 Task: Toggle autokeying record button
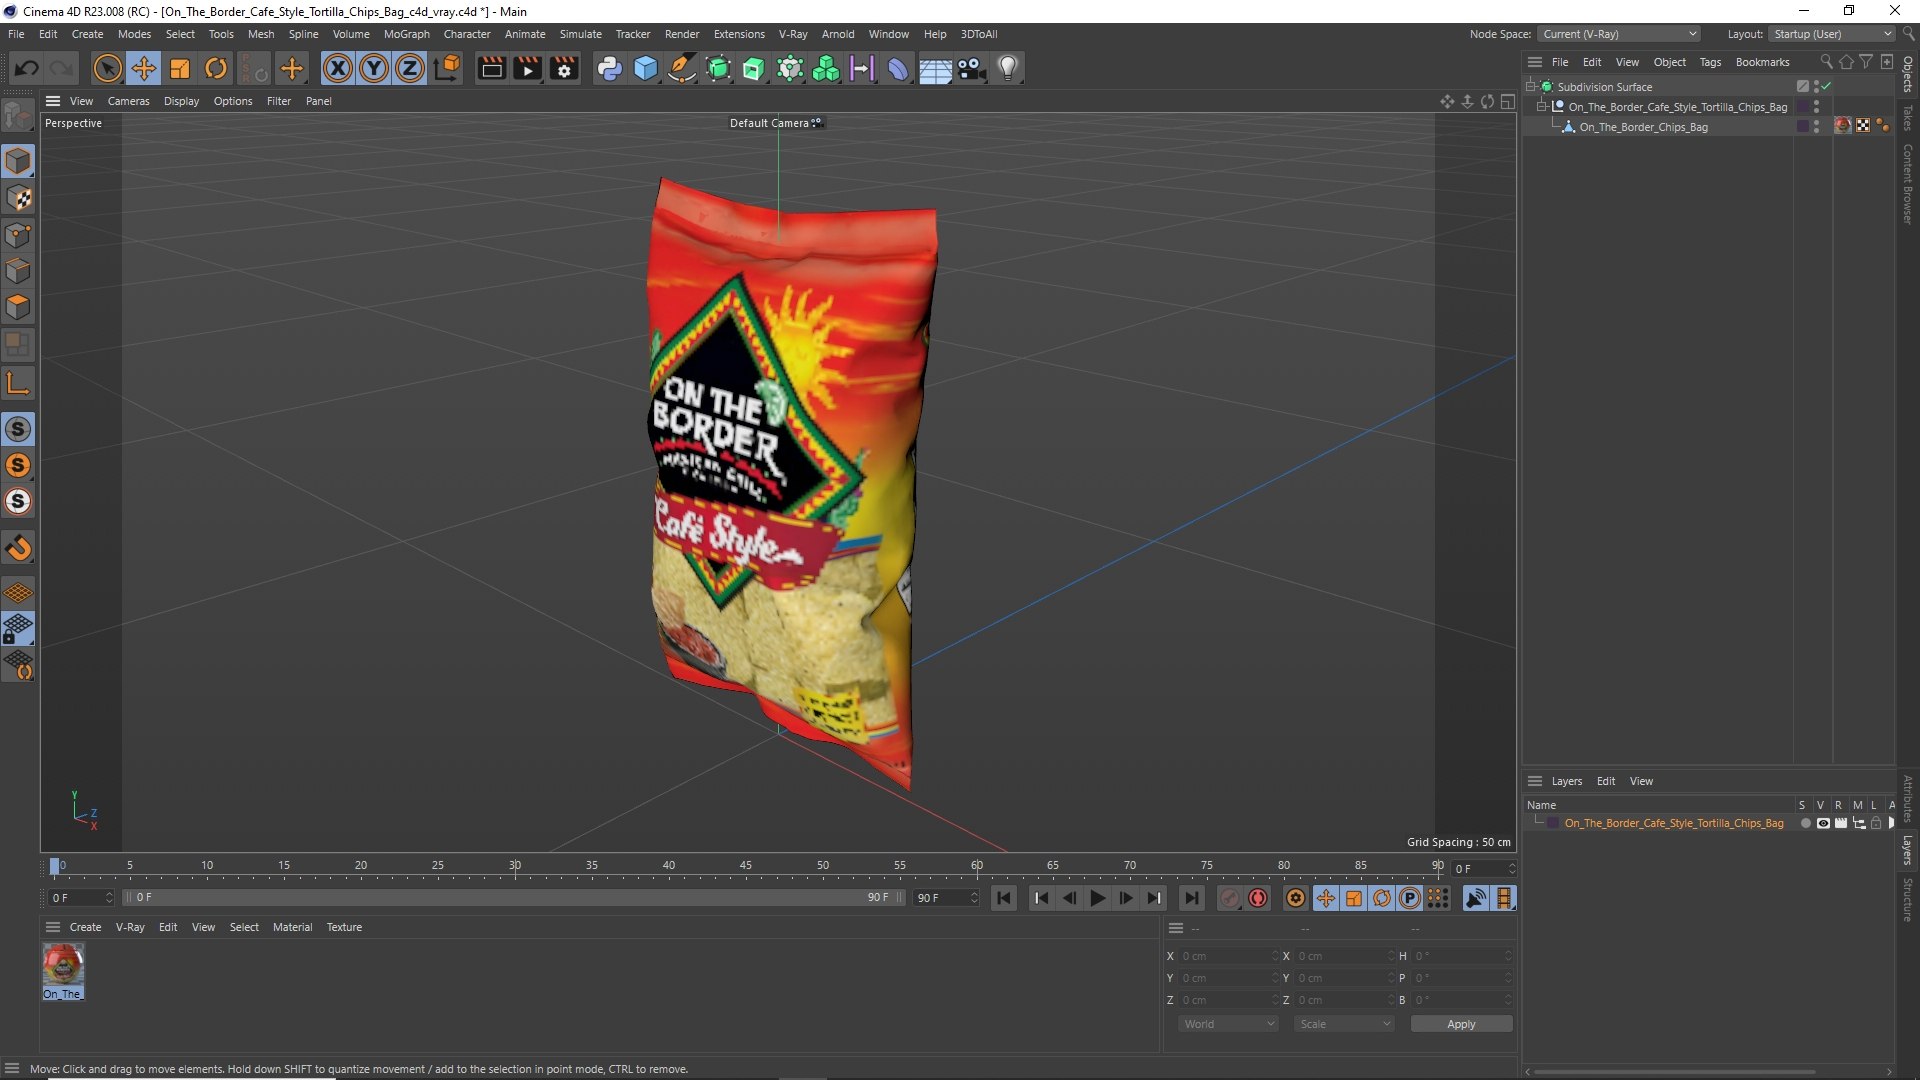pyautogui.click(x=1258, y=898)
